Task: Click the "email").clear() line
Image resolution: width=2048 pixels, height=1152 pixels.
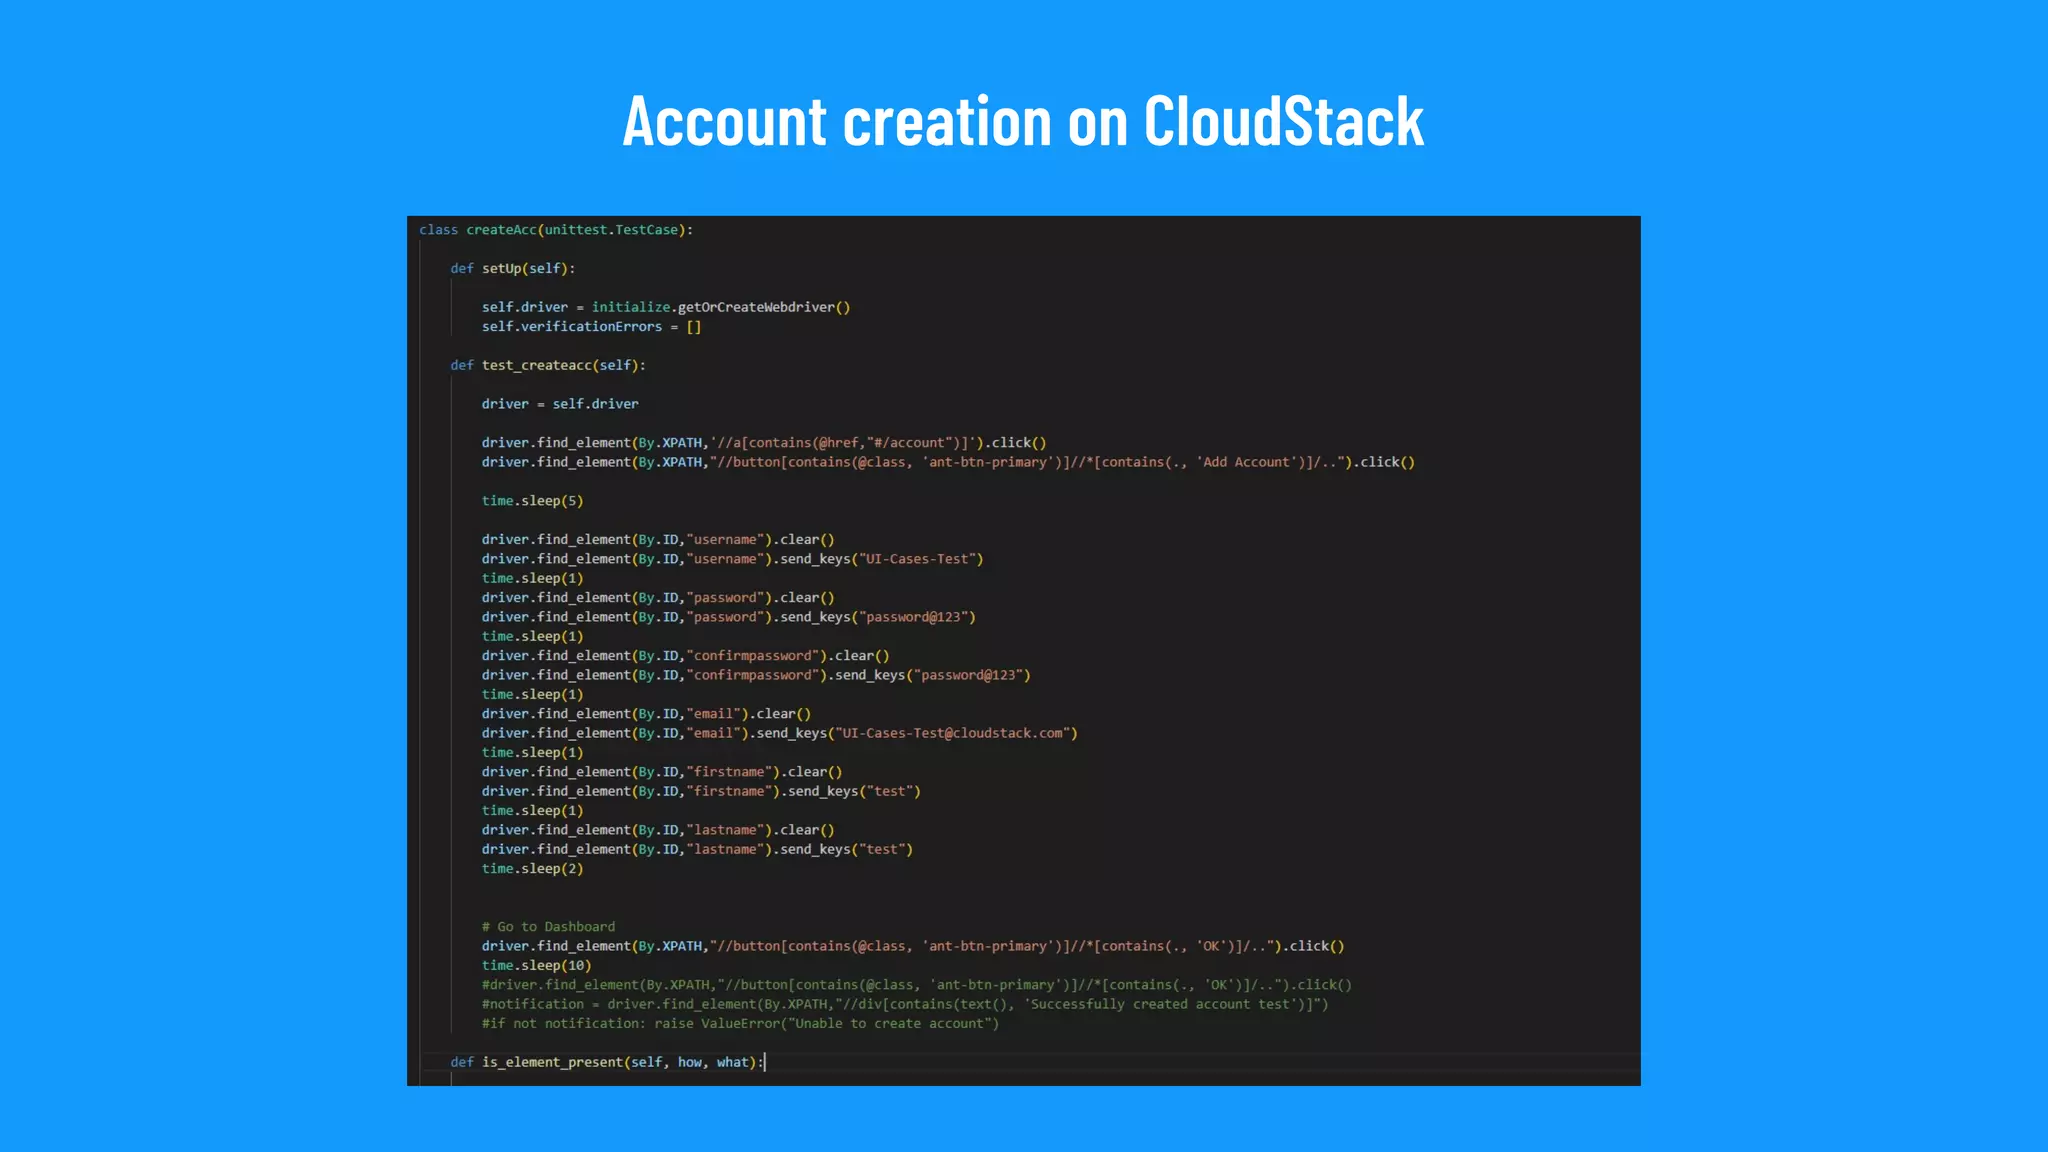Action: pos(646,714)
